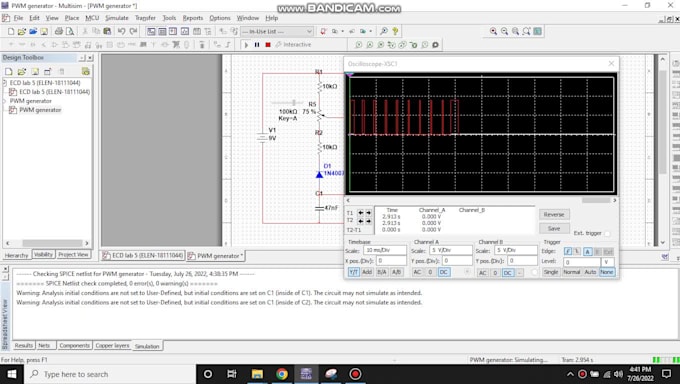Stop the simulation with the red square
The width and height of the screenshot is (680, 384).
[x=268, y=45]
